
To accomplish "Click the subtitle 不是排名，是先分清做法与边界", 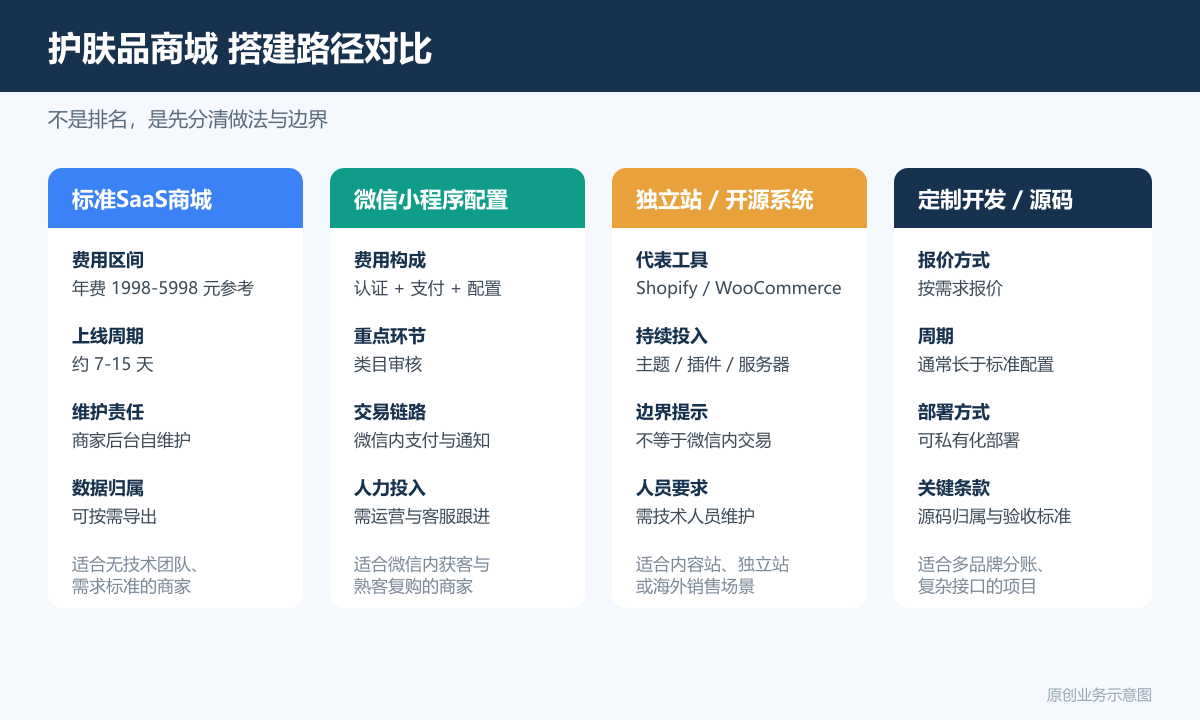I will tap(188, 119).
